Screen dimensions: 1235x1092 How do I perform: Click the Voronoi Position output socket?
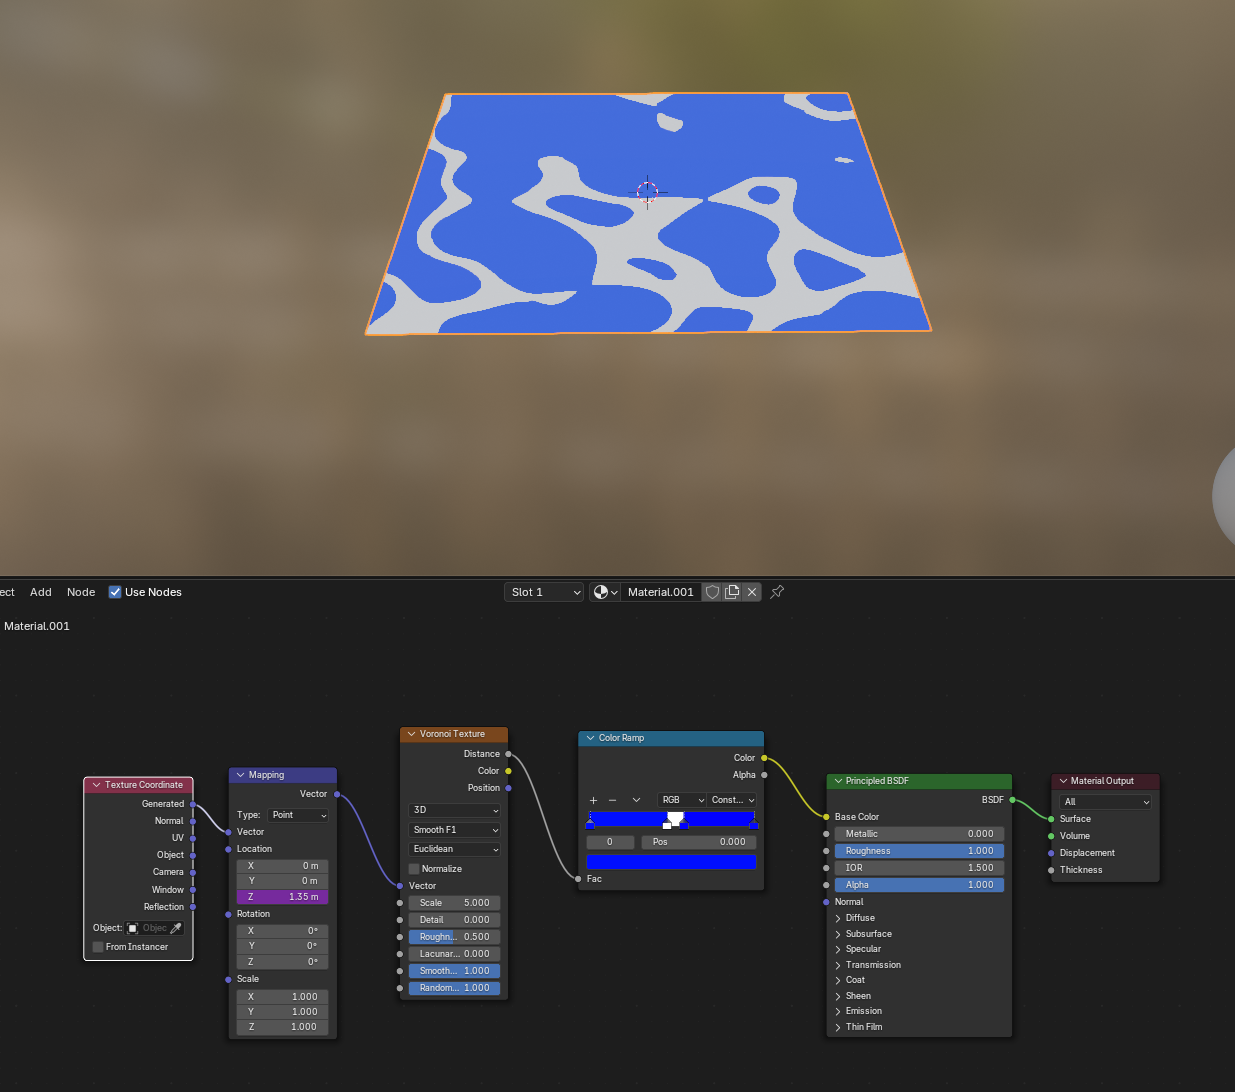(x=508, y=788)
